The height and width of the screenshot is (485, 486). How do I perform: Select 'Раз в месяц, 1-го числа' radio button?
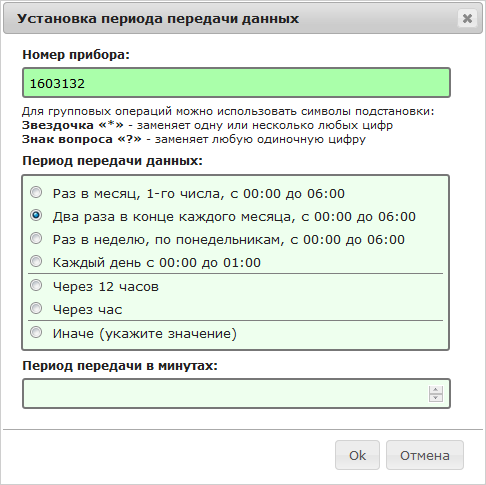[36, 192]
